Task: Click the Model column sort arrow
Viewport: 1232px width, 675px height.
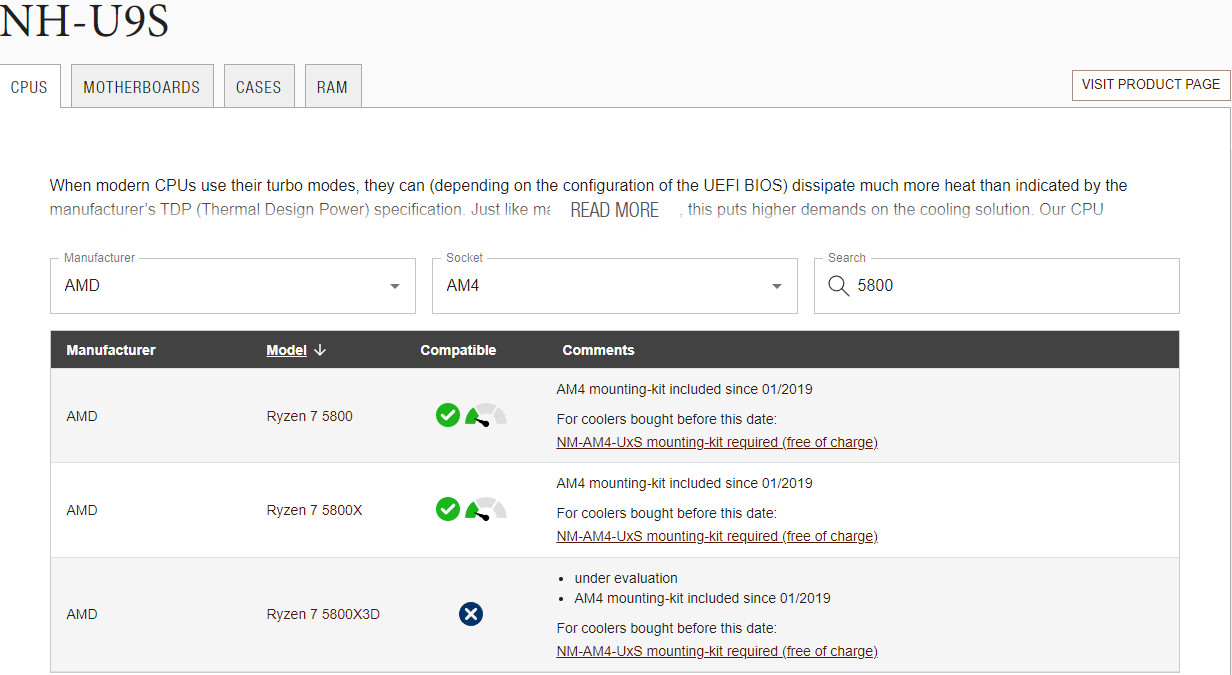Action: 320,350
